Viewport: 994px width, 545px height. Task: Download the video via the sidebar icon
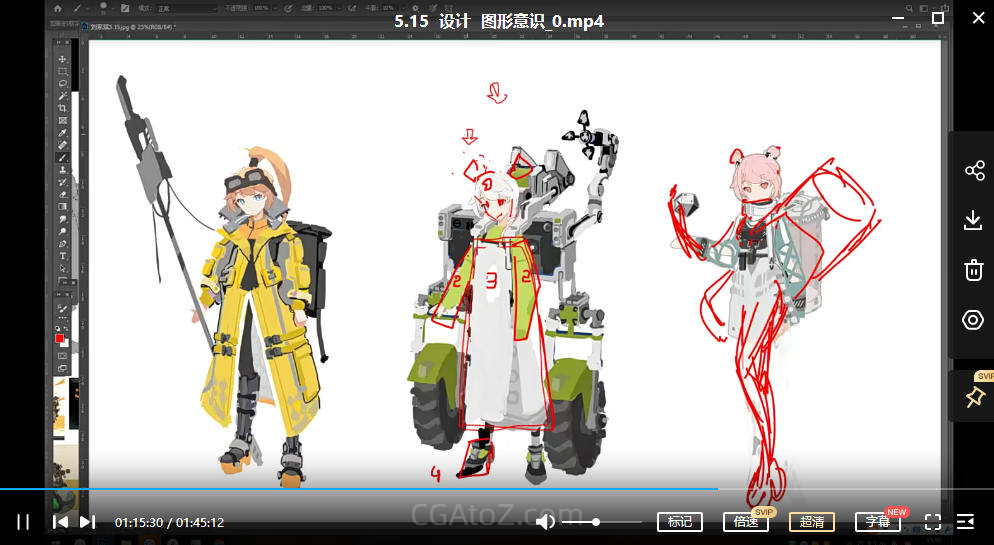point(974,220)
